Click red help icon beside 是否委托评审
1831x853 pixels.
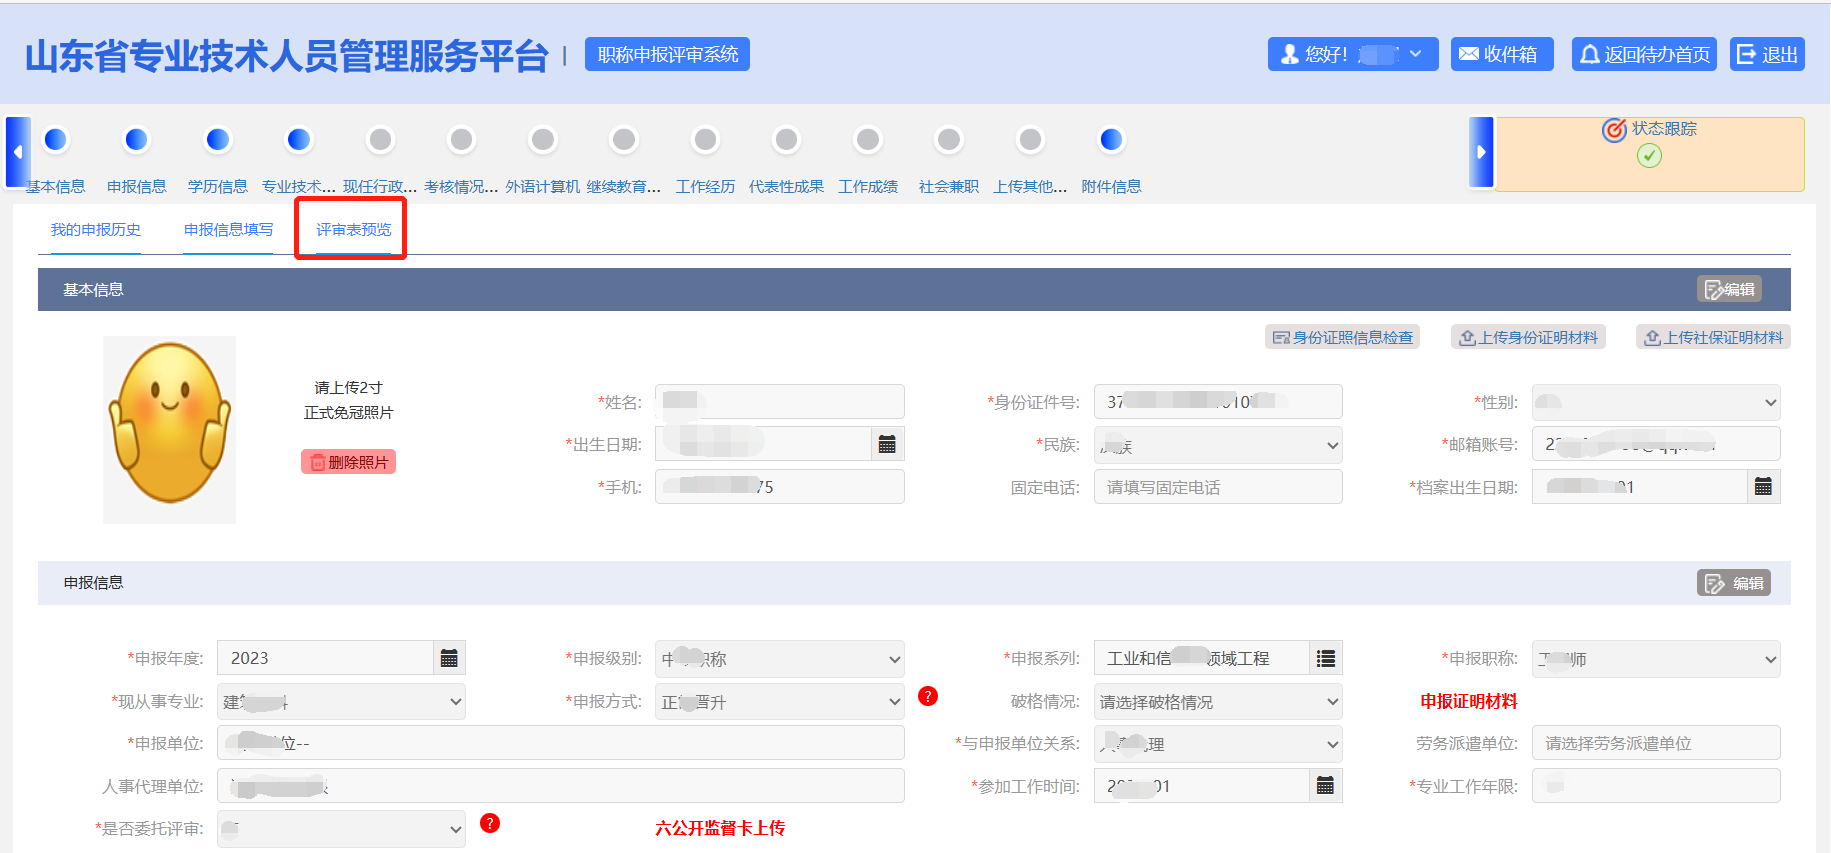(x=490, y=823)
